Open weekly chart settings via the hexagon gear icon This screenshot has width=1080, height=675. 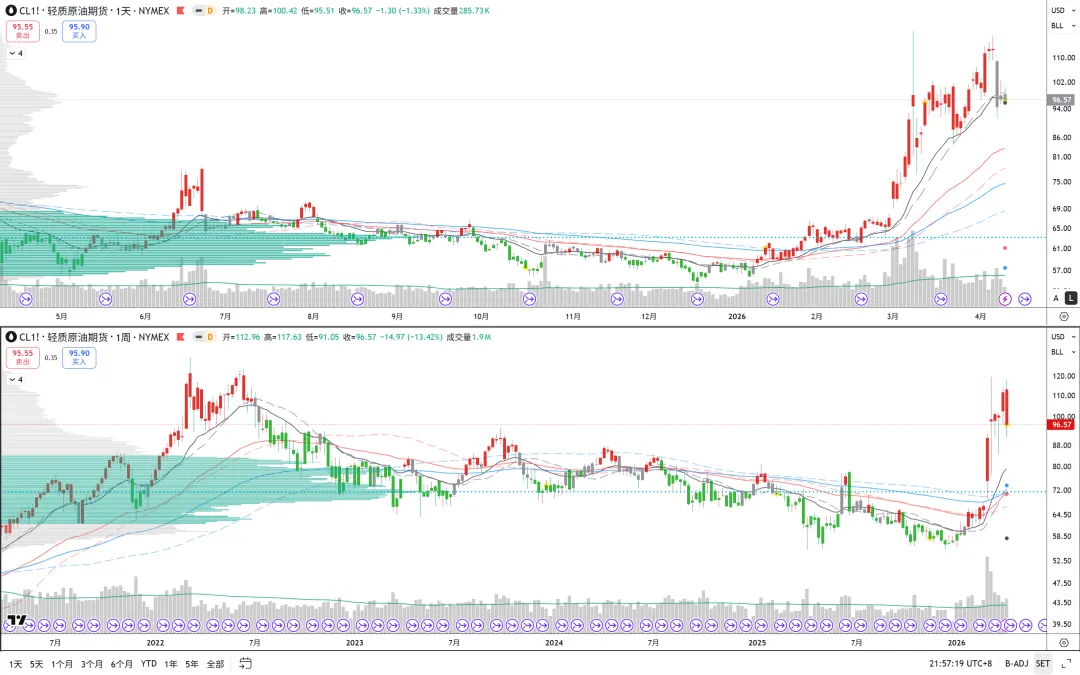click(1063, 643)
